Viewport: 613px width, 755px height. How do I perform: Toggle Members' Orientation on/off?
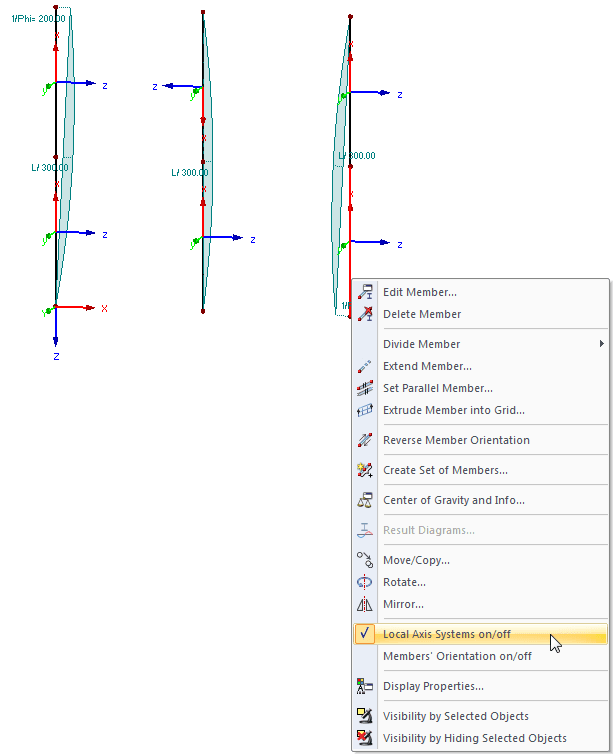(457, 656)
